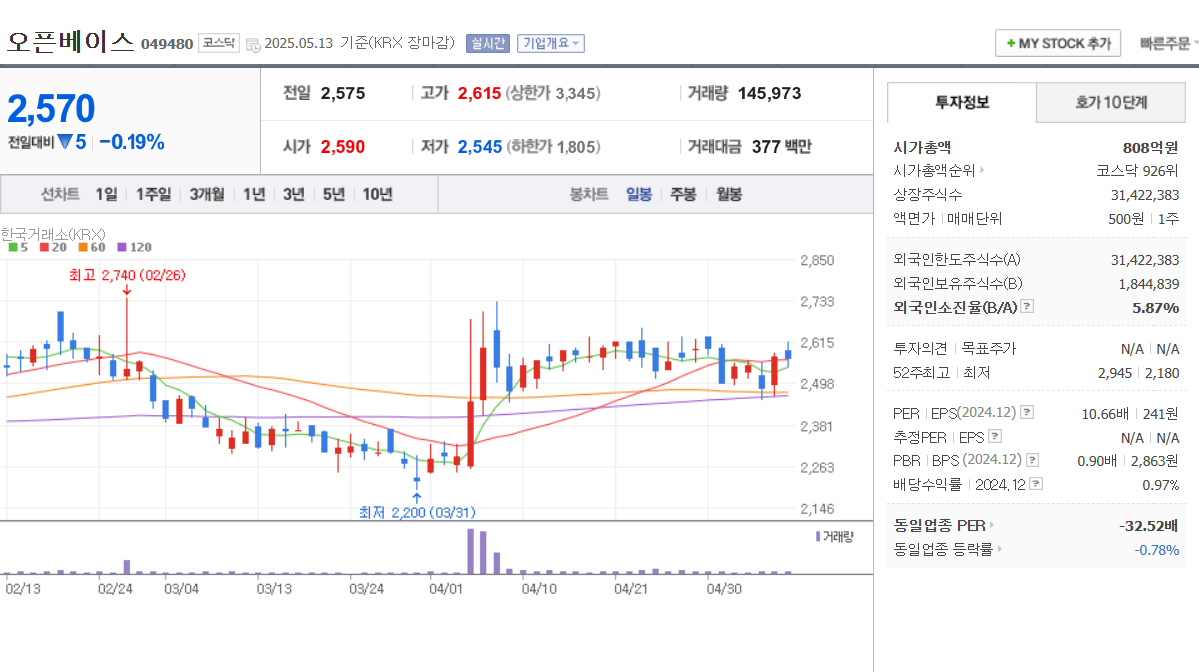Image resolution: width=1199 pixels, height=672 pixels.
Task: Click the 저가 value 2,545
Action: coord(479,147)
